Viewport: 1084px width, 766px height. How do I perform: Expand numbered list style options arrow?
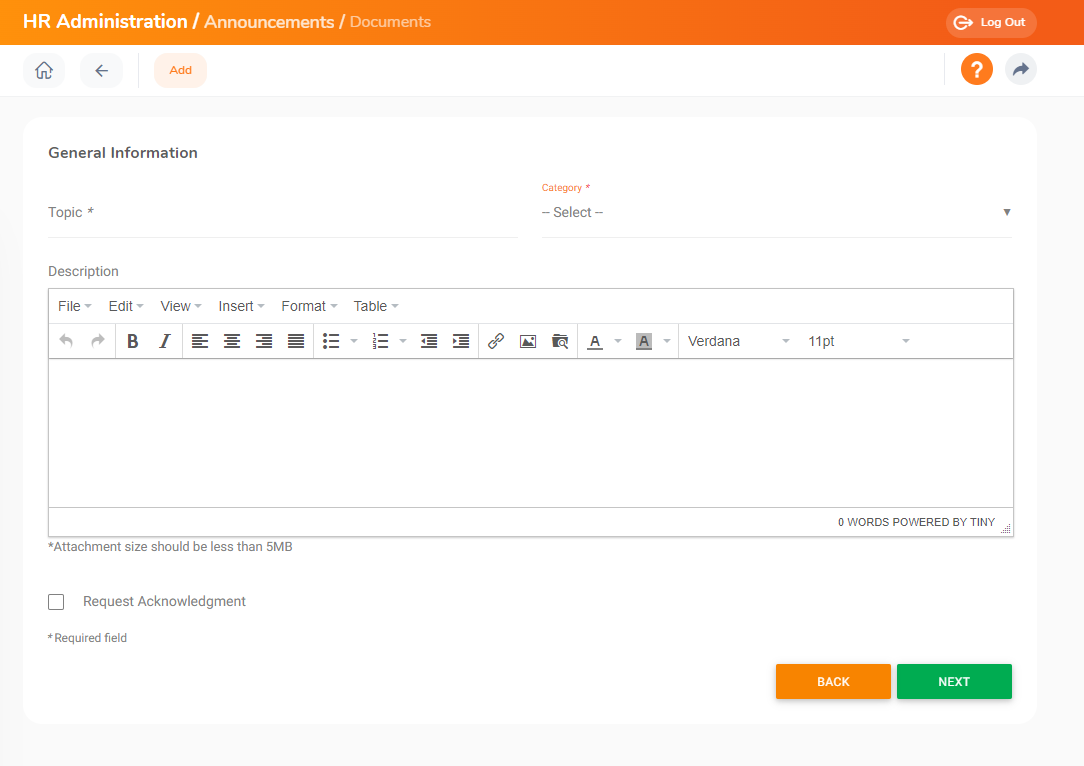tap(403, 341)
